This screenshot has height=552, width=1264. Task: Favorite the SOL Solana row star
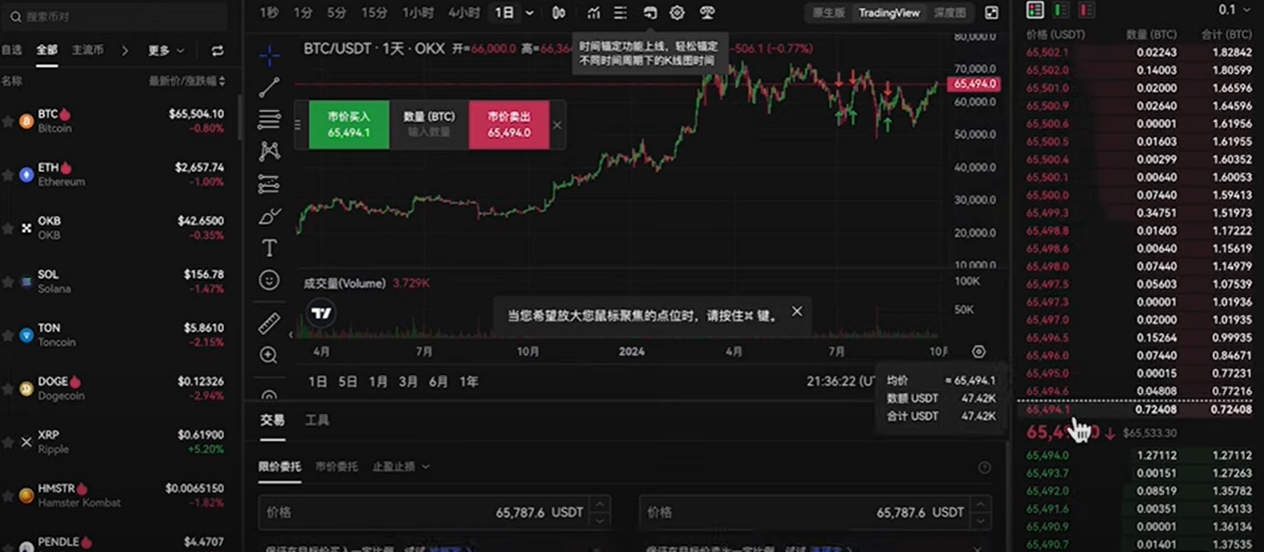[x=9, y=281]
